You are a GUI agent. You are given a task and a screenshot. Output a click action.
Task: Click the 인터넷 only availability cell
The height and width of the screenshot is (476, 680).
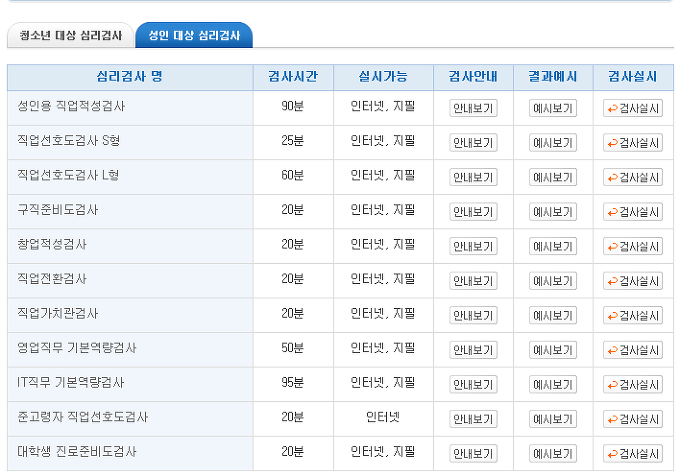tap(383, 417)
